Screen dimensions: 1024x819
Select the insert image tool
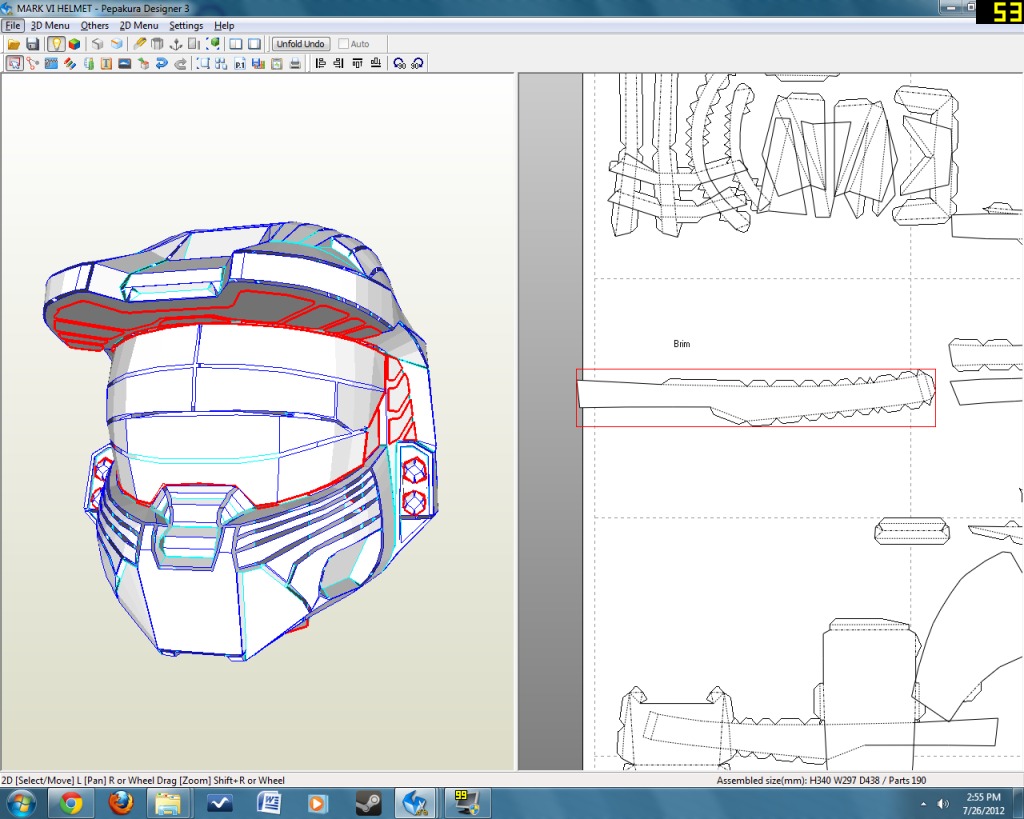(125, 63)
